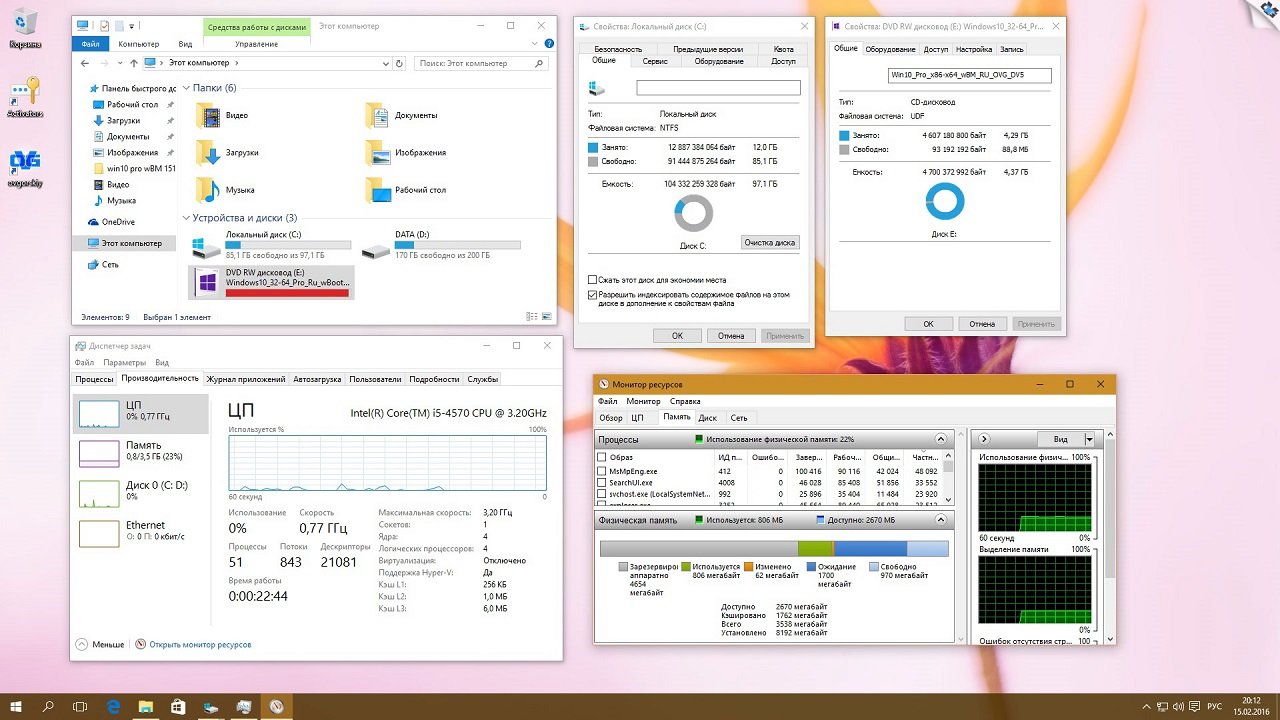Open the DVD RW drive (E:) icon
The width and height of the screenshot is (1280, 720).
(x=207, y=283)
